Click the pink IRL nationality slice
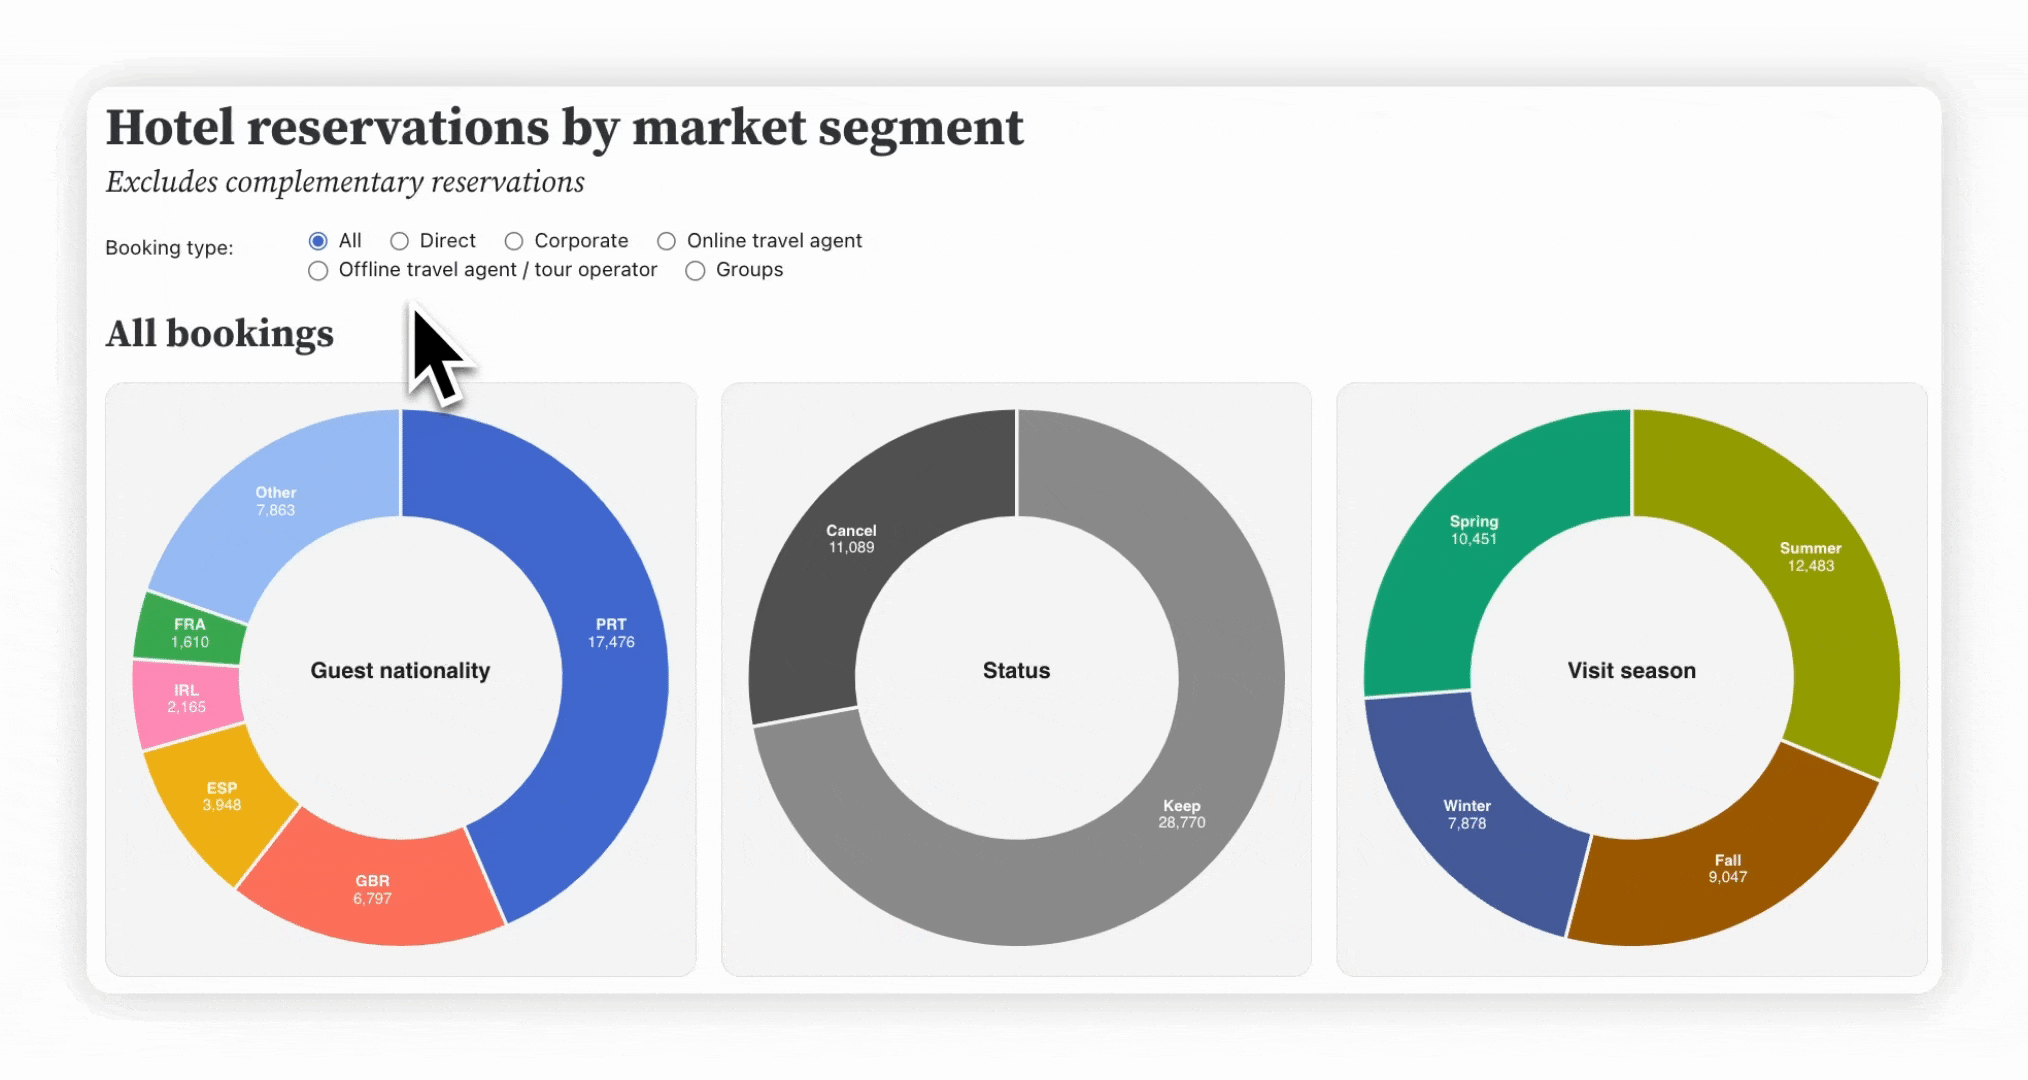The width and height of the screenshot is (2028, 1080). [x=186, y=700]
